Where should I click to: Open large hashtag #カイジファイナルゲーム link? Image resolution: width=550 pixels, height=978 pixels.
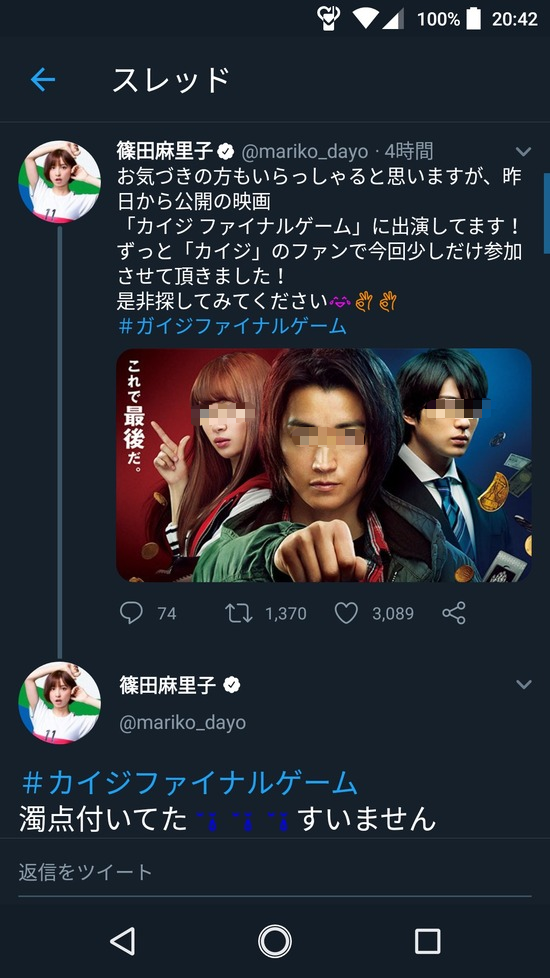[190, 782]
